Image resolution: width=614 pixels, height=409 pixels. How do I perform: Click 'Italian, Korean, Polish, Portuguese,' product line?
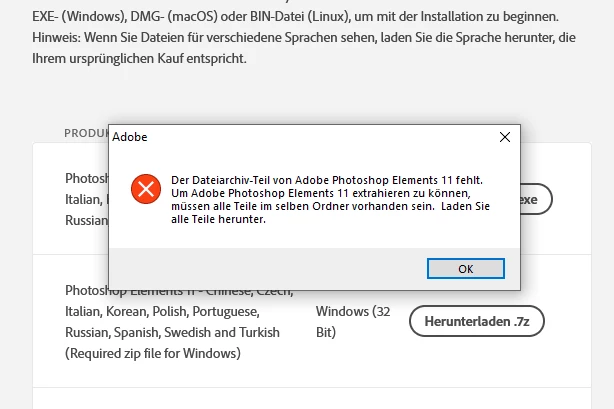pyautogui.click(x=163, y=311)
